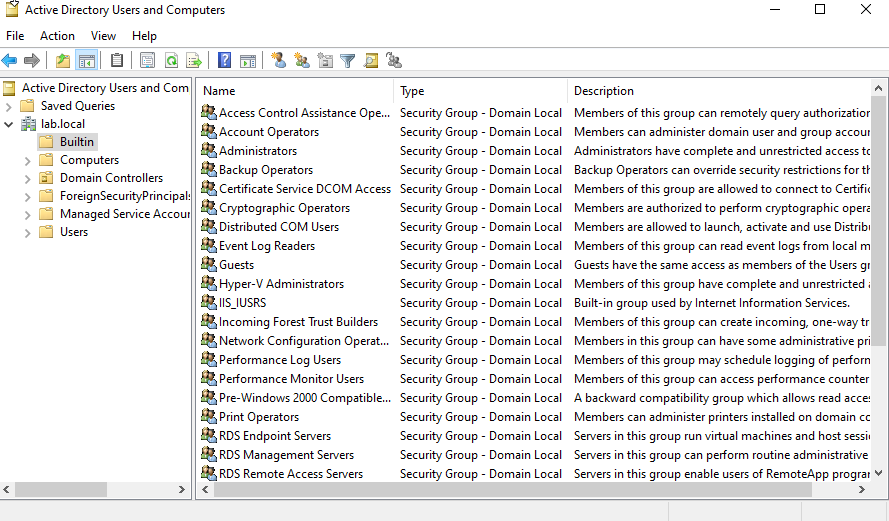
Task: Click the Guests group icon
Action: (209, 264)
